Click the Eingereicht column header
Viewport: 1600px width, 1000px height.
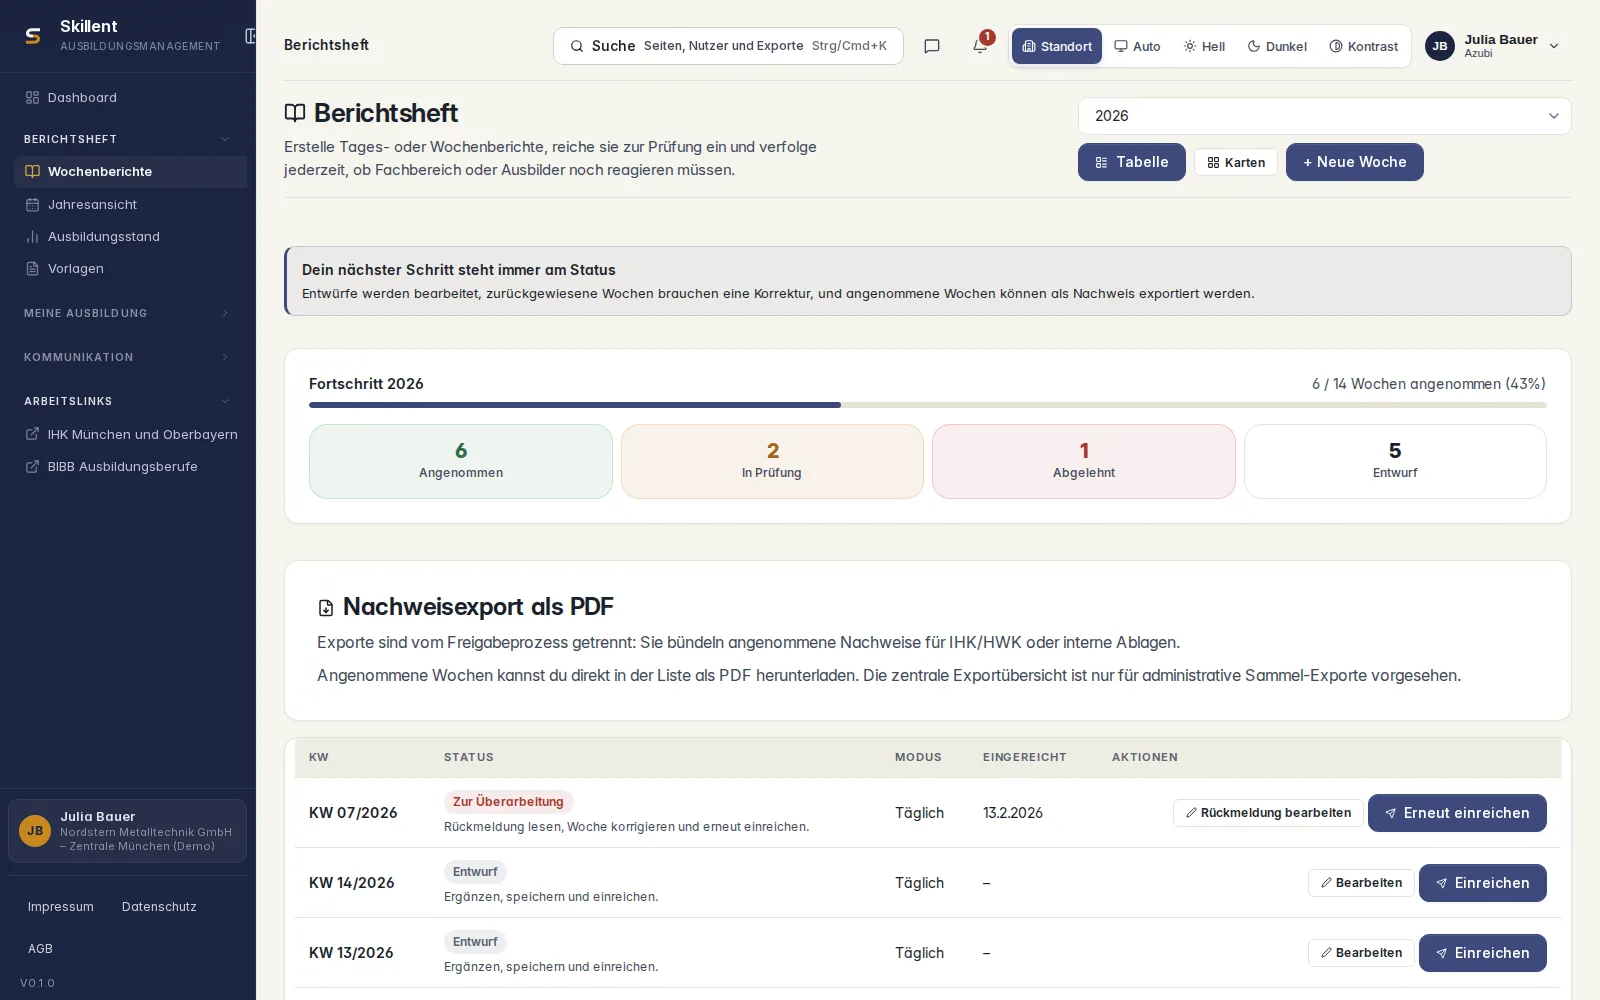click(1025, 757)
